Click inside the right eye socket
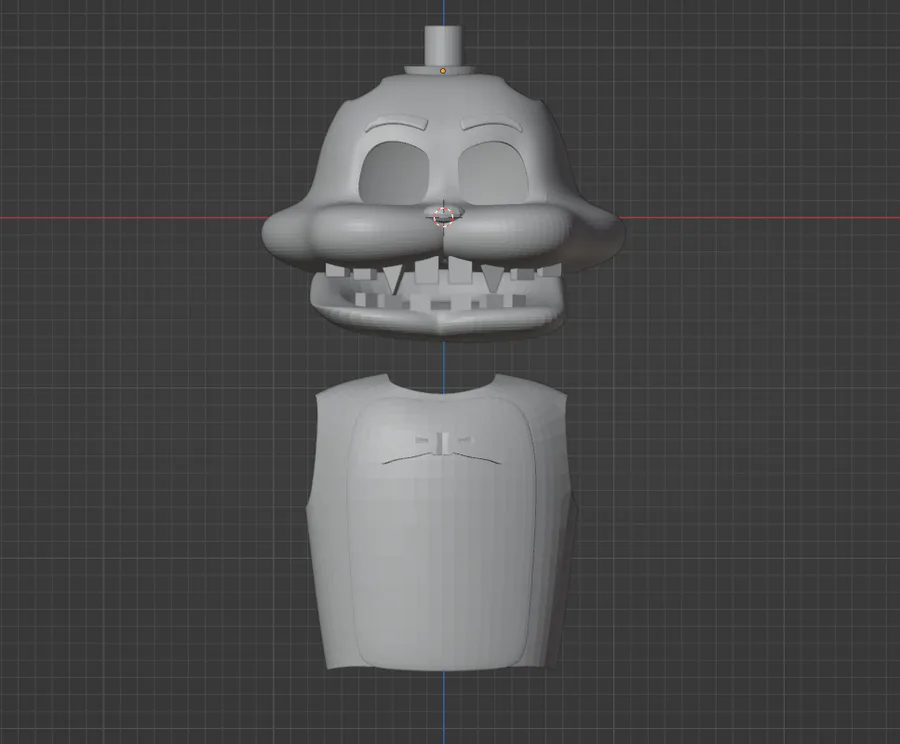900x744 pixels. coord(492,173)
